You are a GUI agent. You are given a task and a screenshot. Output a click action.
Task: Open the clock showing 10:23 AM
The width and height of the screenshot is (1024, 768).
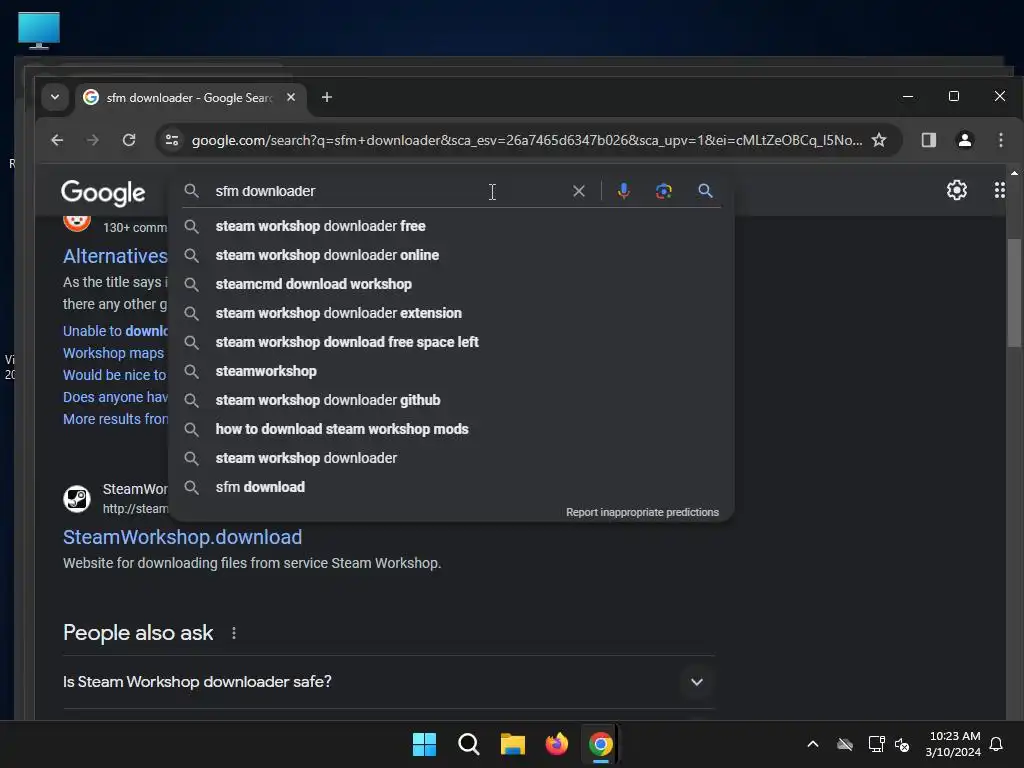point(953,744)
